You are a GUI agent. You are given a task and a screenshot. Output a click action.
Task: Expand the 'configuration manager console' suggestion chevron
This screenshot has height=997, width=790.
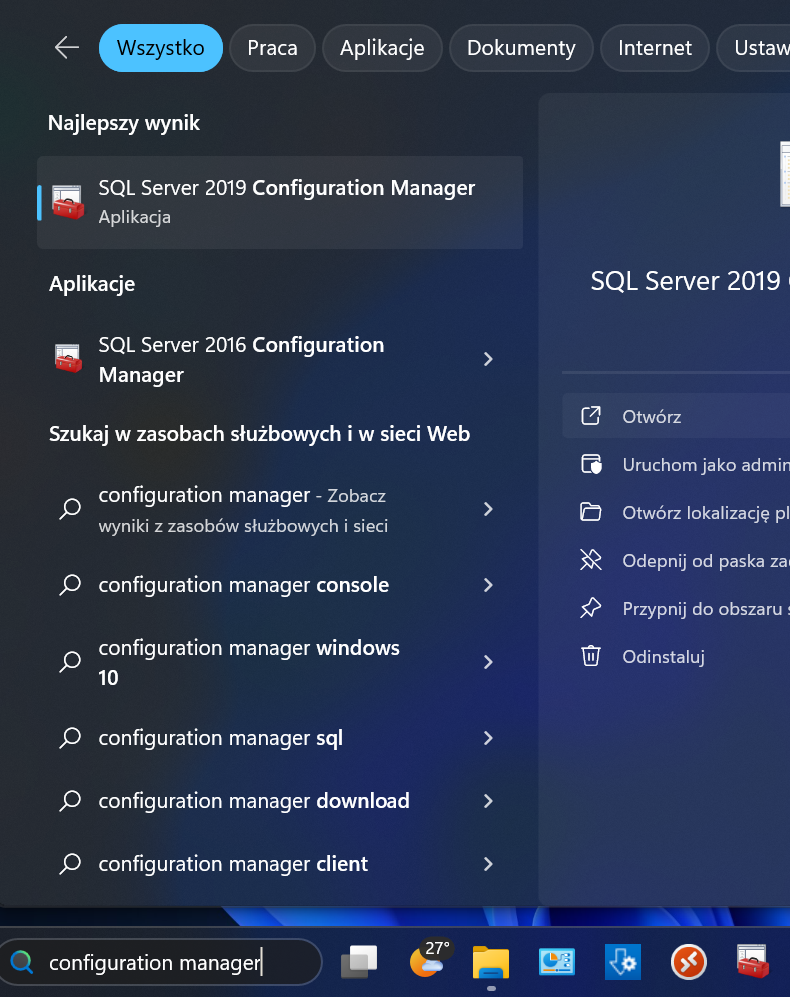[x=488, y=585]
